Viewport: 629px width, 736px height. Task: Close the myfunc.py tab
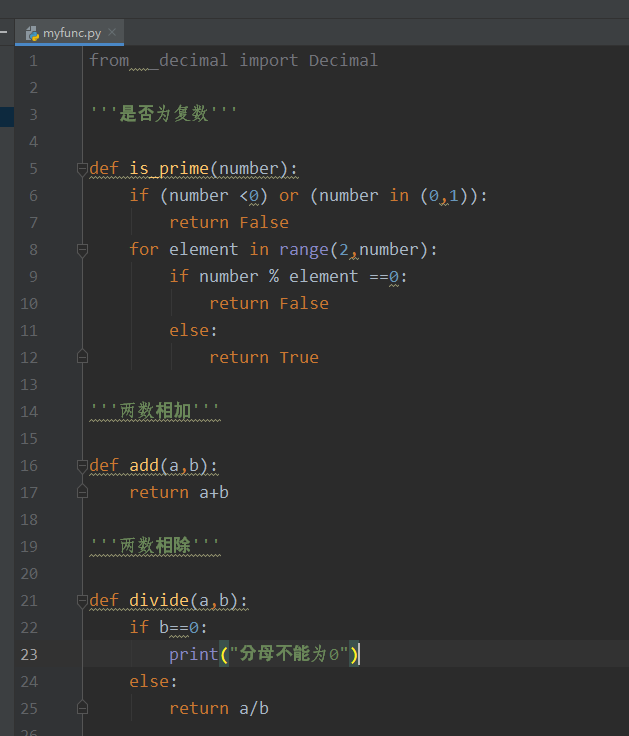112,32
